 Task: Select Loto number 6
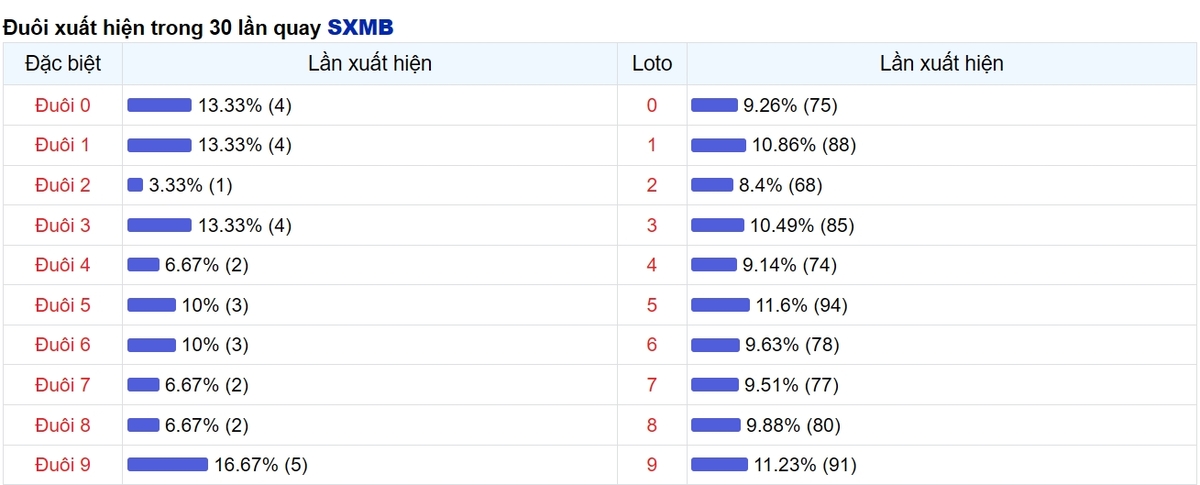652,345
